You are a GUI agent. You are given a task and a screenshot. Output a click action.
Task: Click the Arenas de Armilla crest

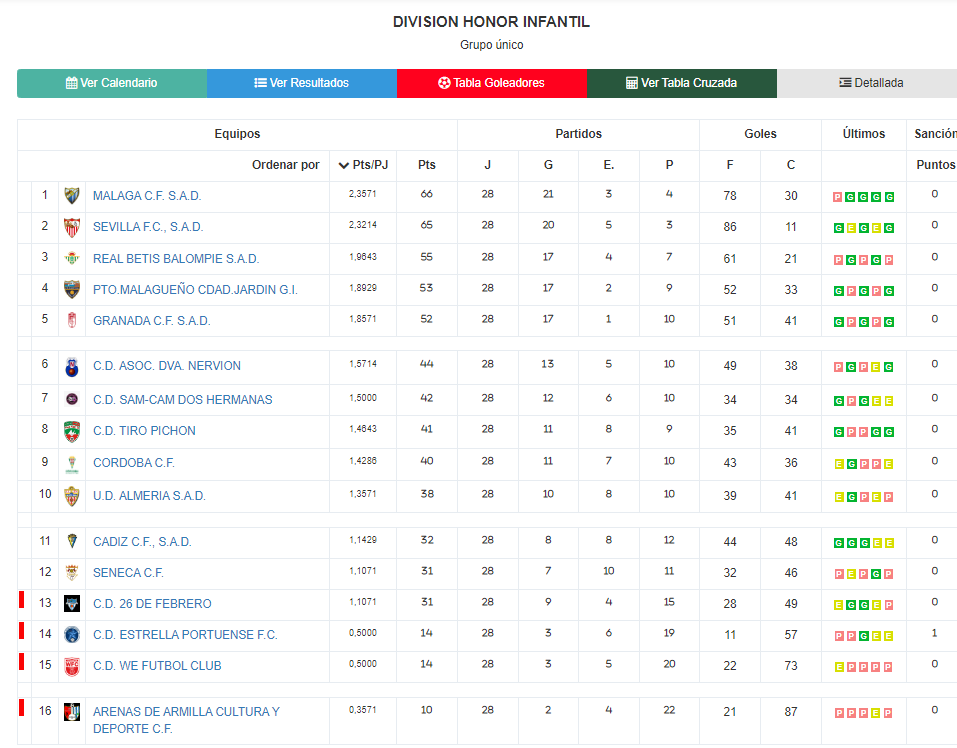[x=72, y=711]
